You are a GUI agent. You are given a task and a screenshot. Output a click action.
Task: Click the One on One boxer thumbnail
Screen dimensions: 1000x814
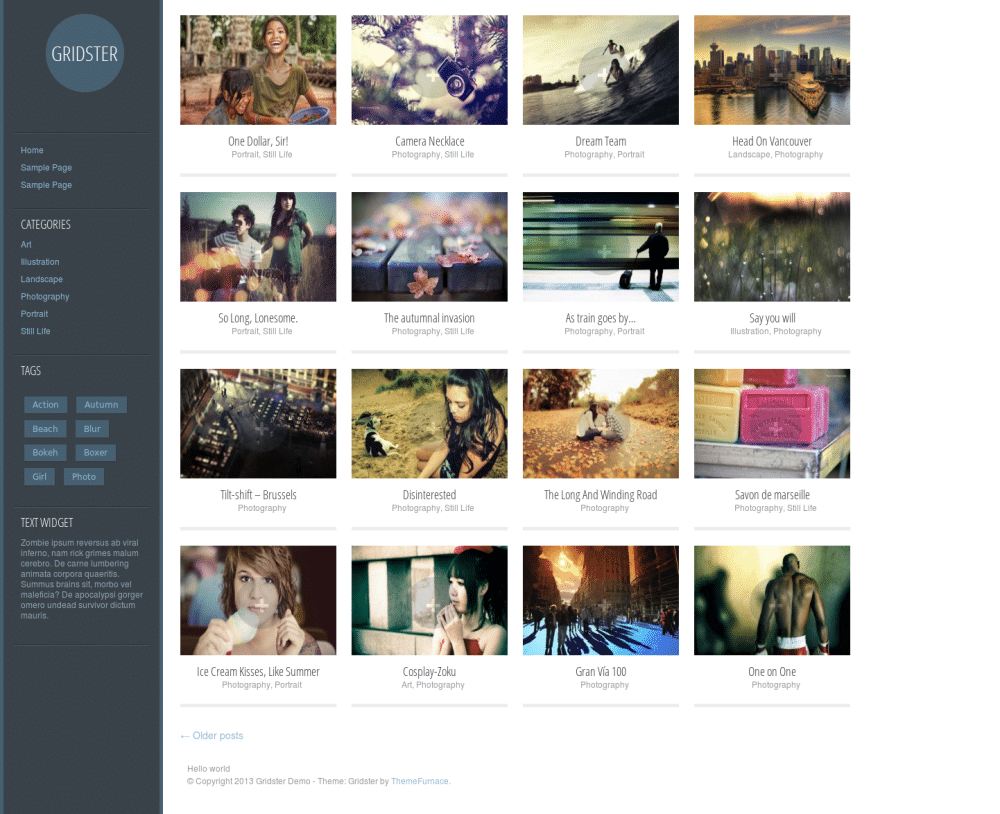pyautogui.click(x=771, y=600)
